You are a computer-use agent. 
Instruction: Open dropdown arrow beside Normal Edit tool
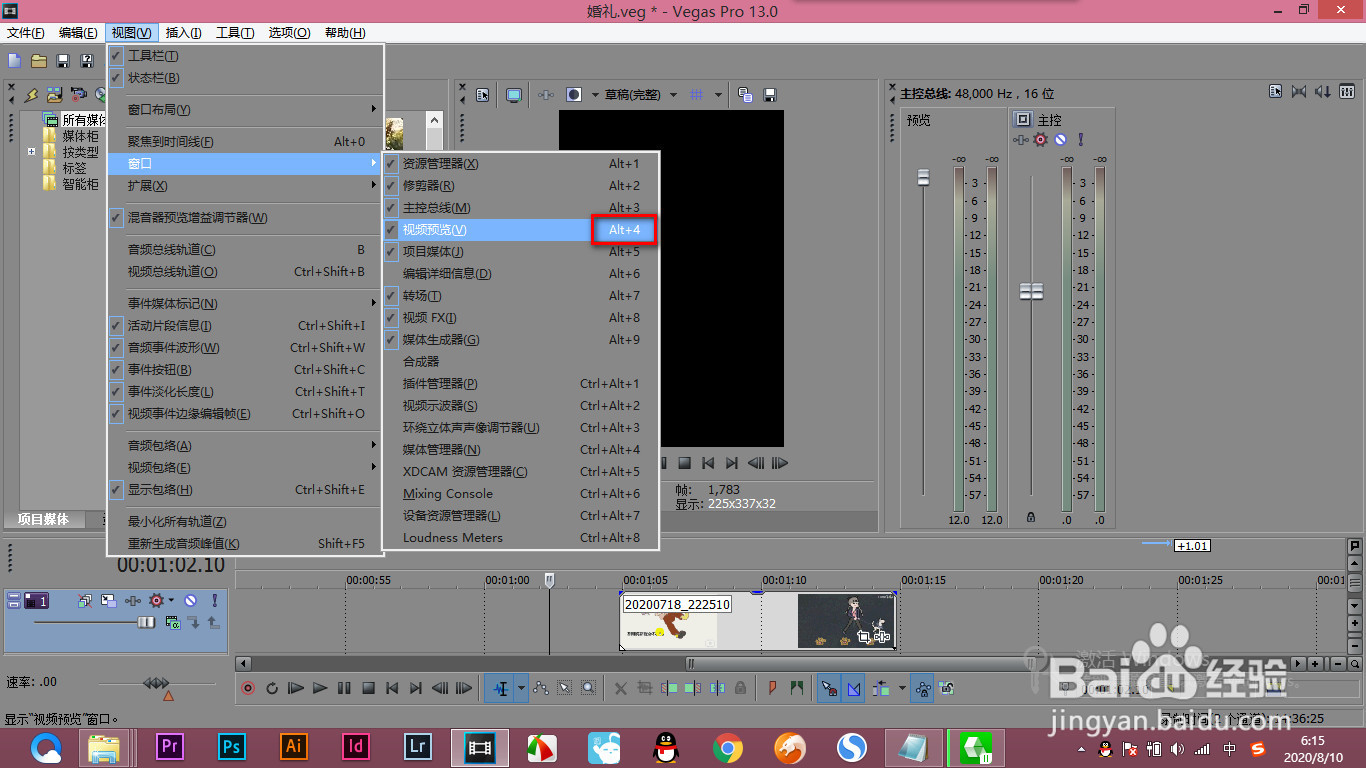(521, 688)
